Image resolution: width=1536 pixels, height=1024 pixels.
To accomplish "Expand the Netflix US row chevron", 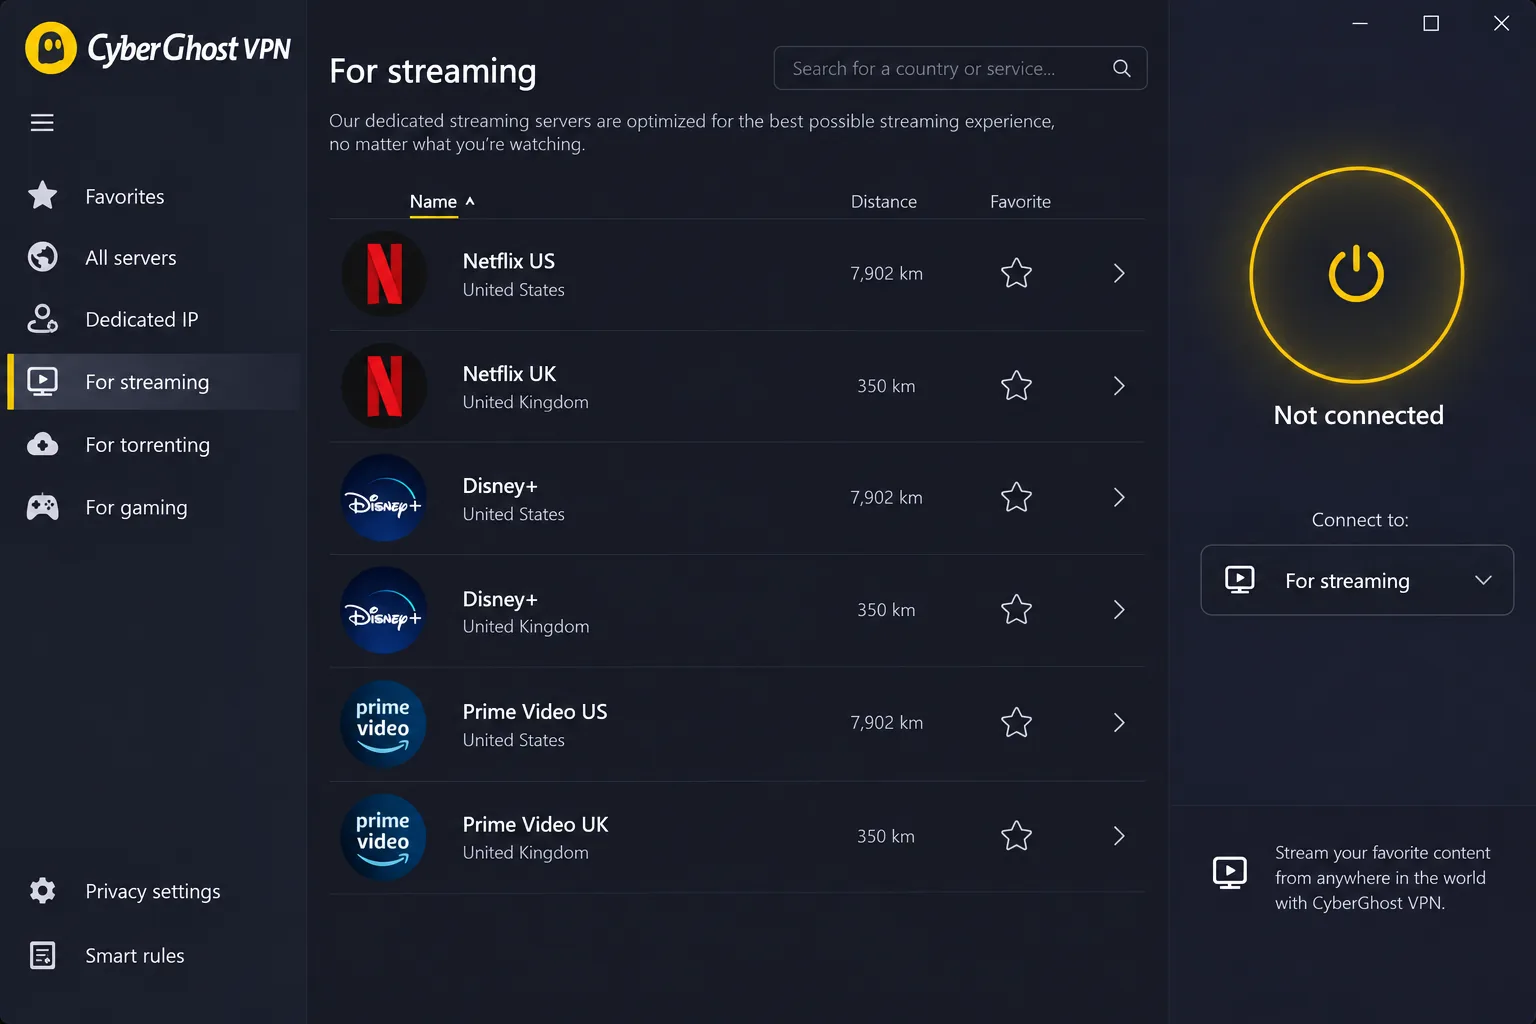I will pyautogui.click(x=1119, y=273).
